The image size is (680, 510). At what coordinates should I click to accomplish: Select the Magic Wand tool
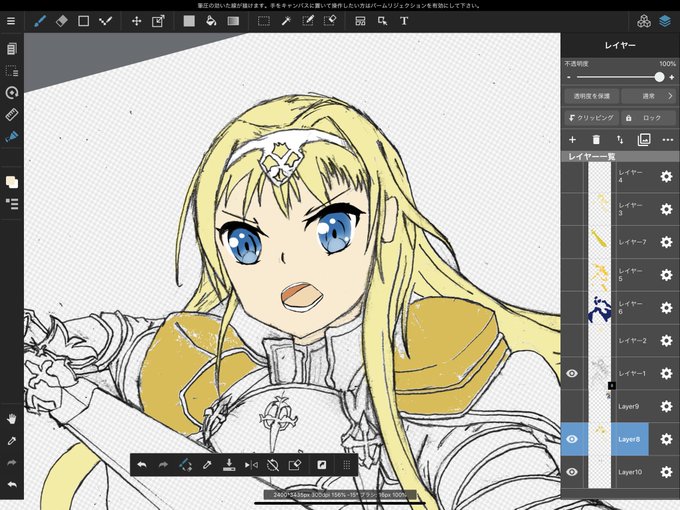pyautogui.click(x=286, y=21)
